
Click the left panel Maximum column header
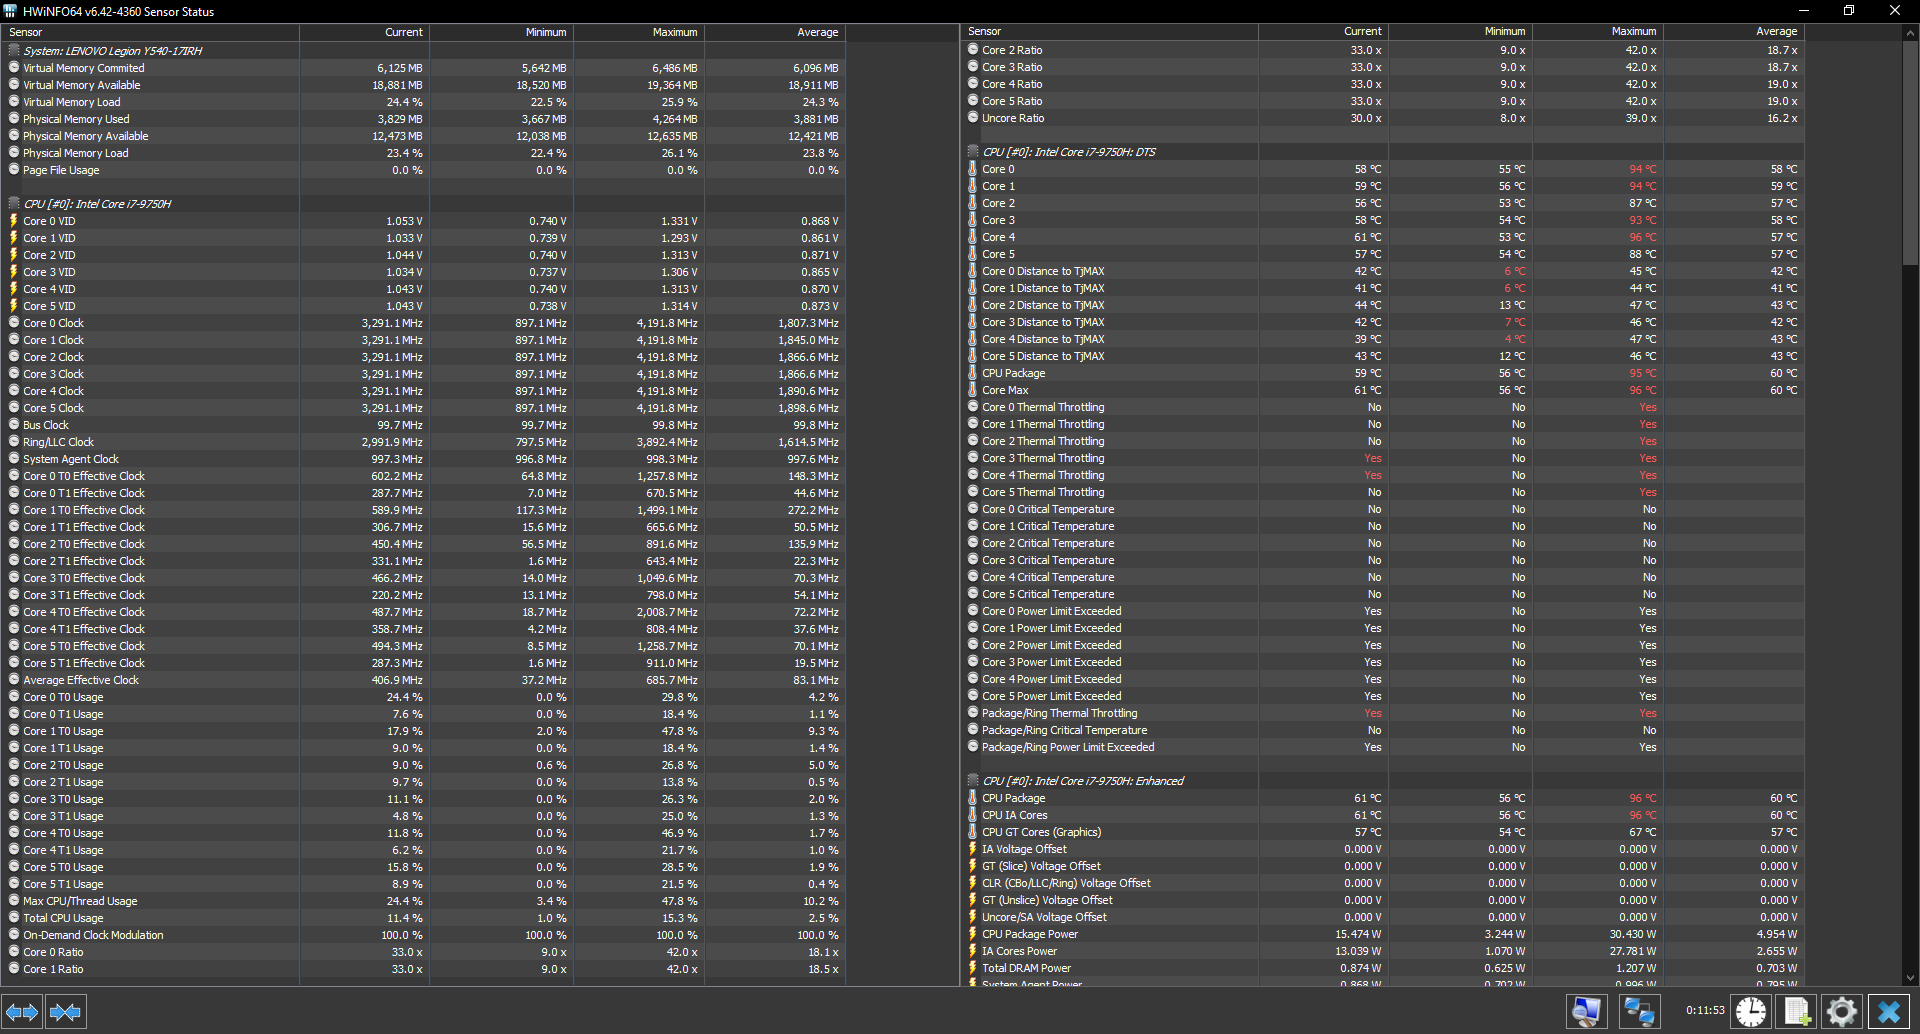click(x=639, y=32)
